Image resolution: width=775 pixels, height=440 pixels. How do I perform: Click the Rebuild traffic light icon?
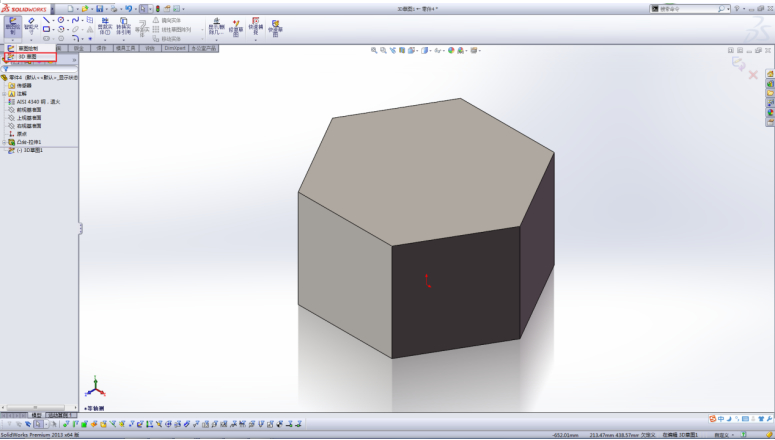(158, 9)
